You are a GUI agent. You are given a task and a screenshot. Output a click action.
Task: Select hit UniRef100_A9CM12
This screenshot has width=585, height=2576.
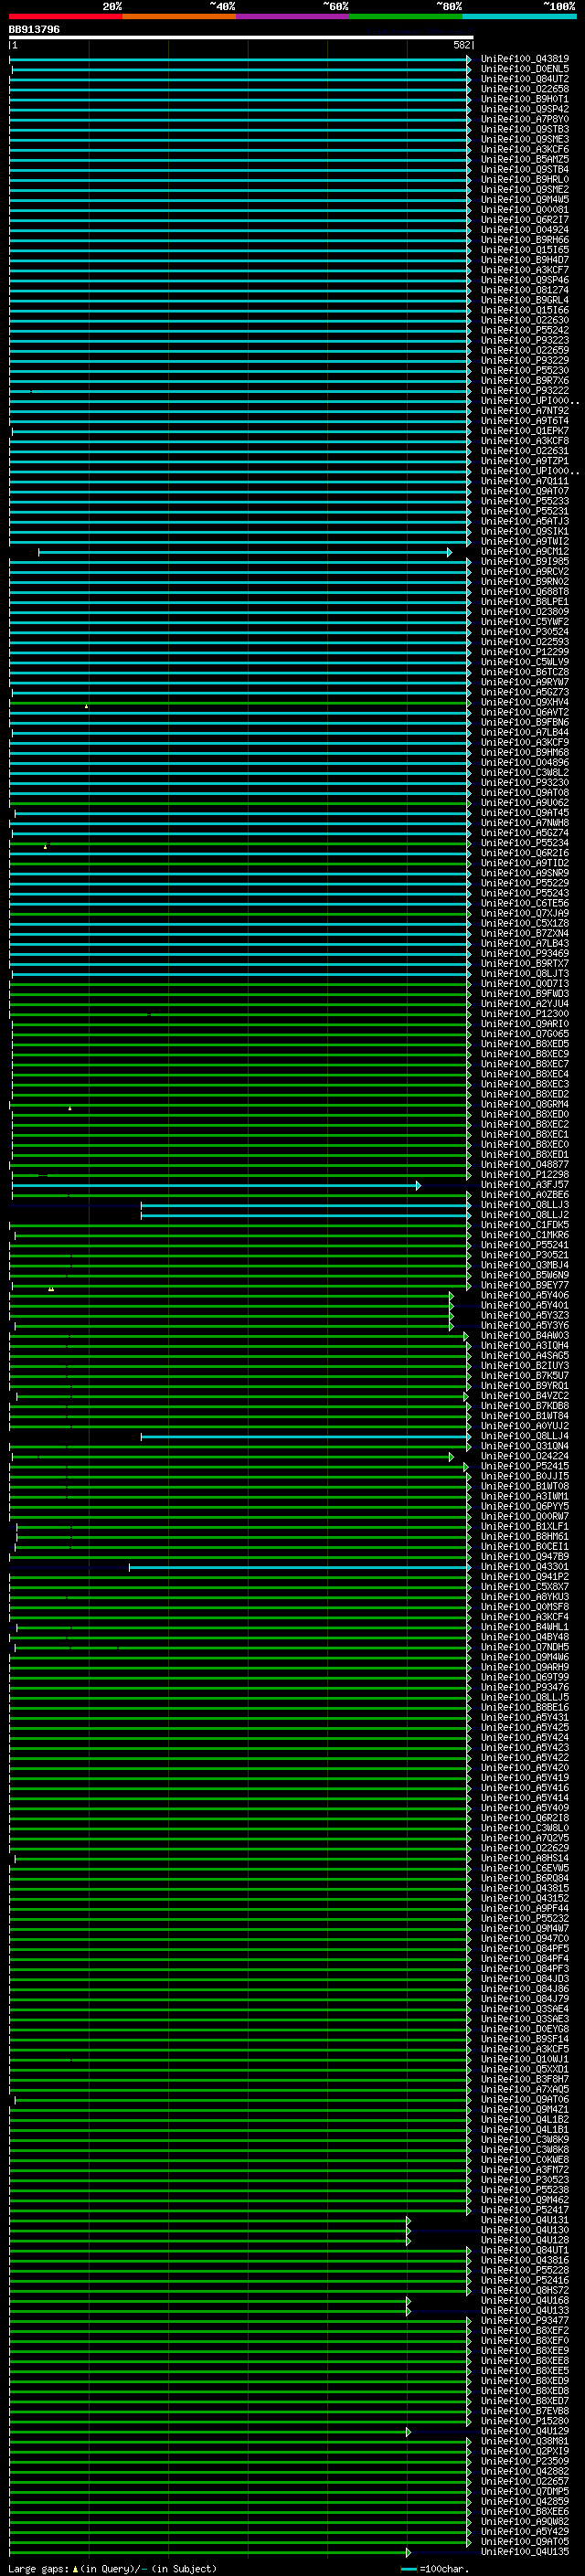525,552
